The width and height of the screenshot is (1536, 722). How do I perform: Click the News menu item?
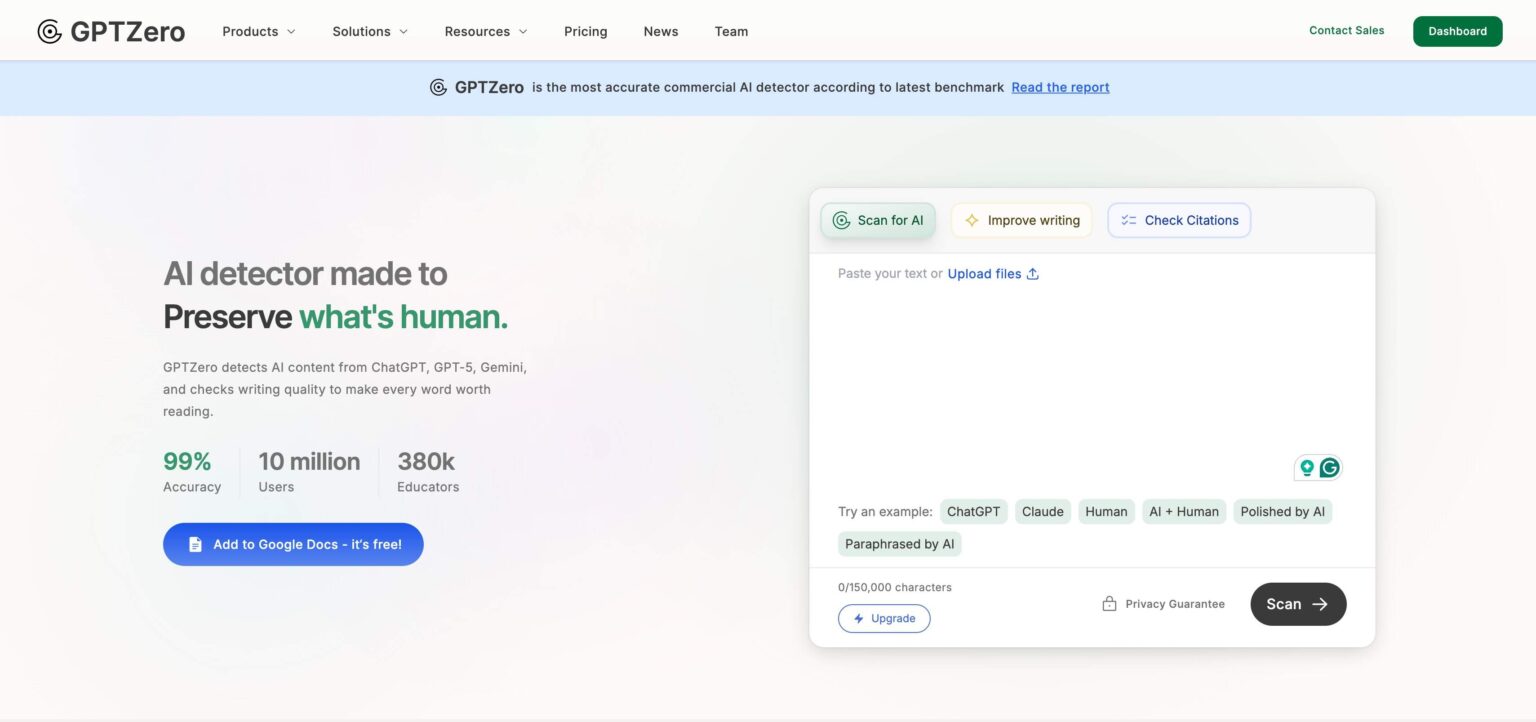click(x=660, y=31)
